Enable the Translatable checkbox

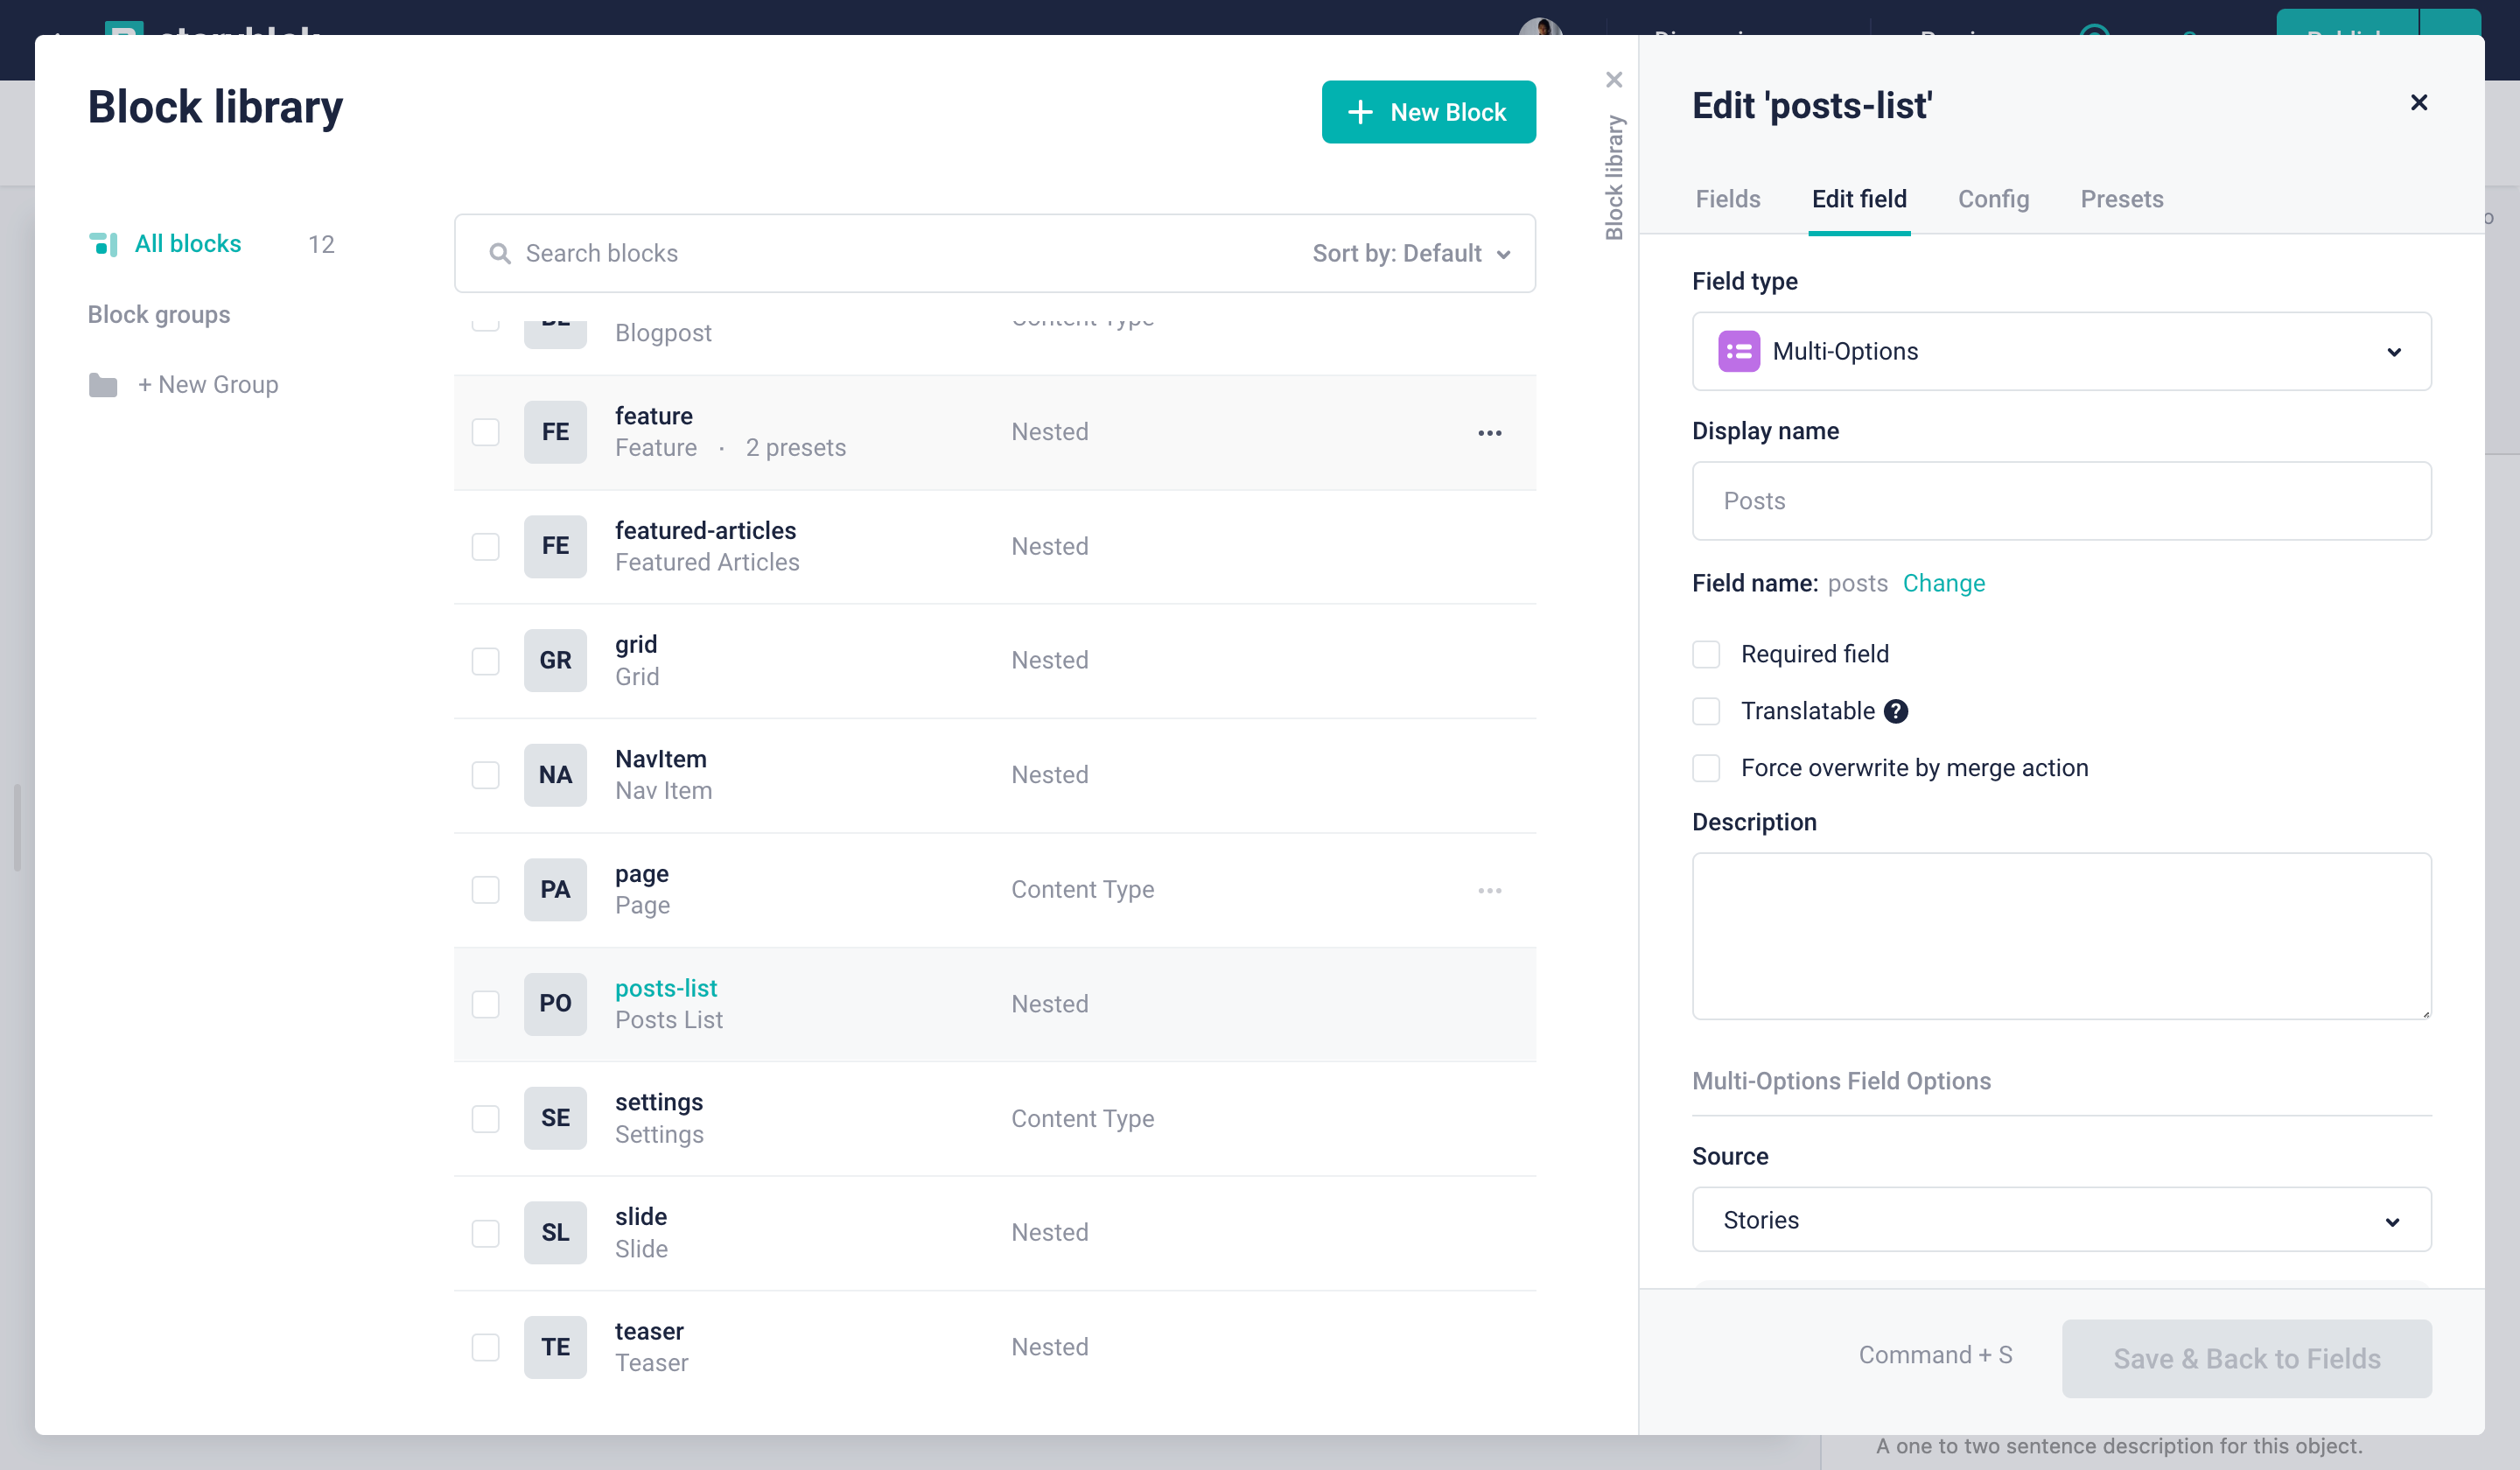(x=1706, y=711)
